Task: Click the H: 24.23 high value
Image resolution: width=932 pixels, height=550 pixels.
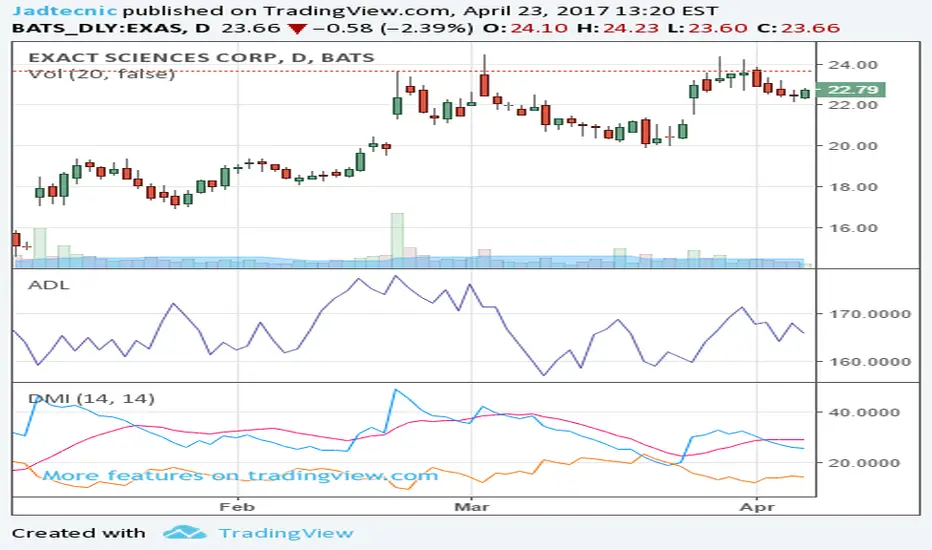Action: tap(618, 28)
